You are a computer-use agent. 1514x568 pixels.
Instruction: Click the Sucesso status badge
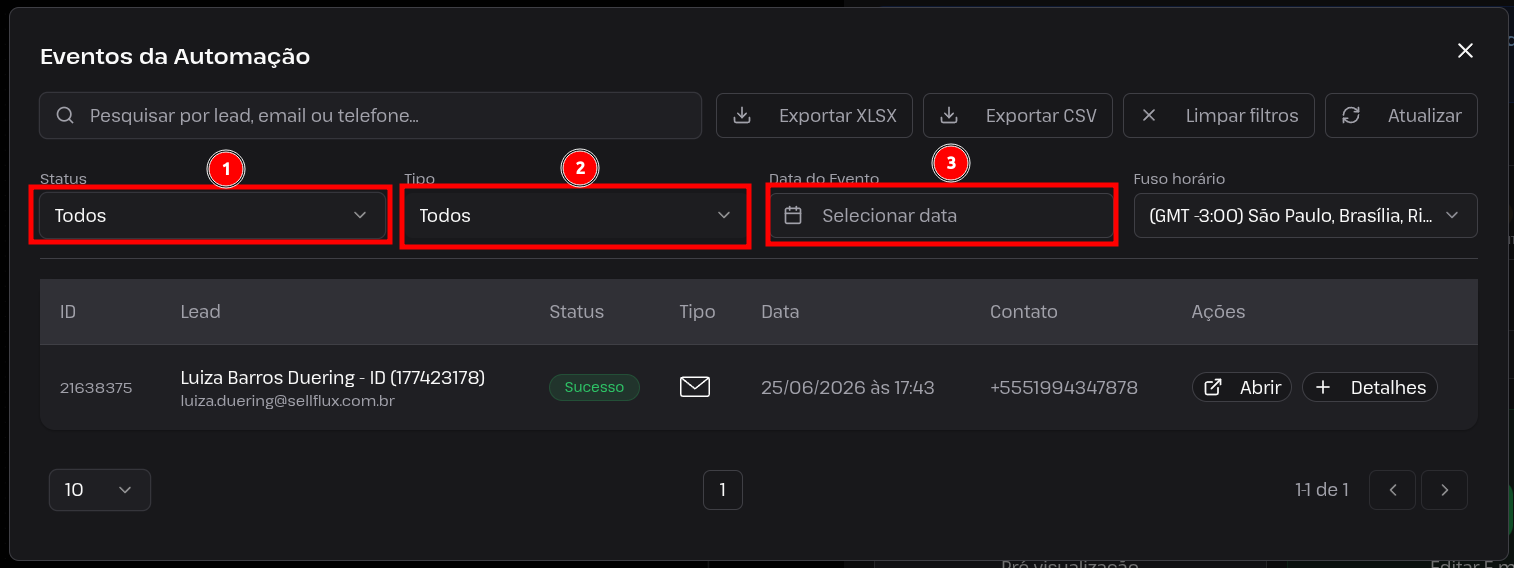pyautogui.click(x=594, y=387)
